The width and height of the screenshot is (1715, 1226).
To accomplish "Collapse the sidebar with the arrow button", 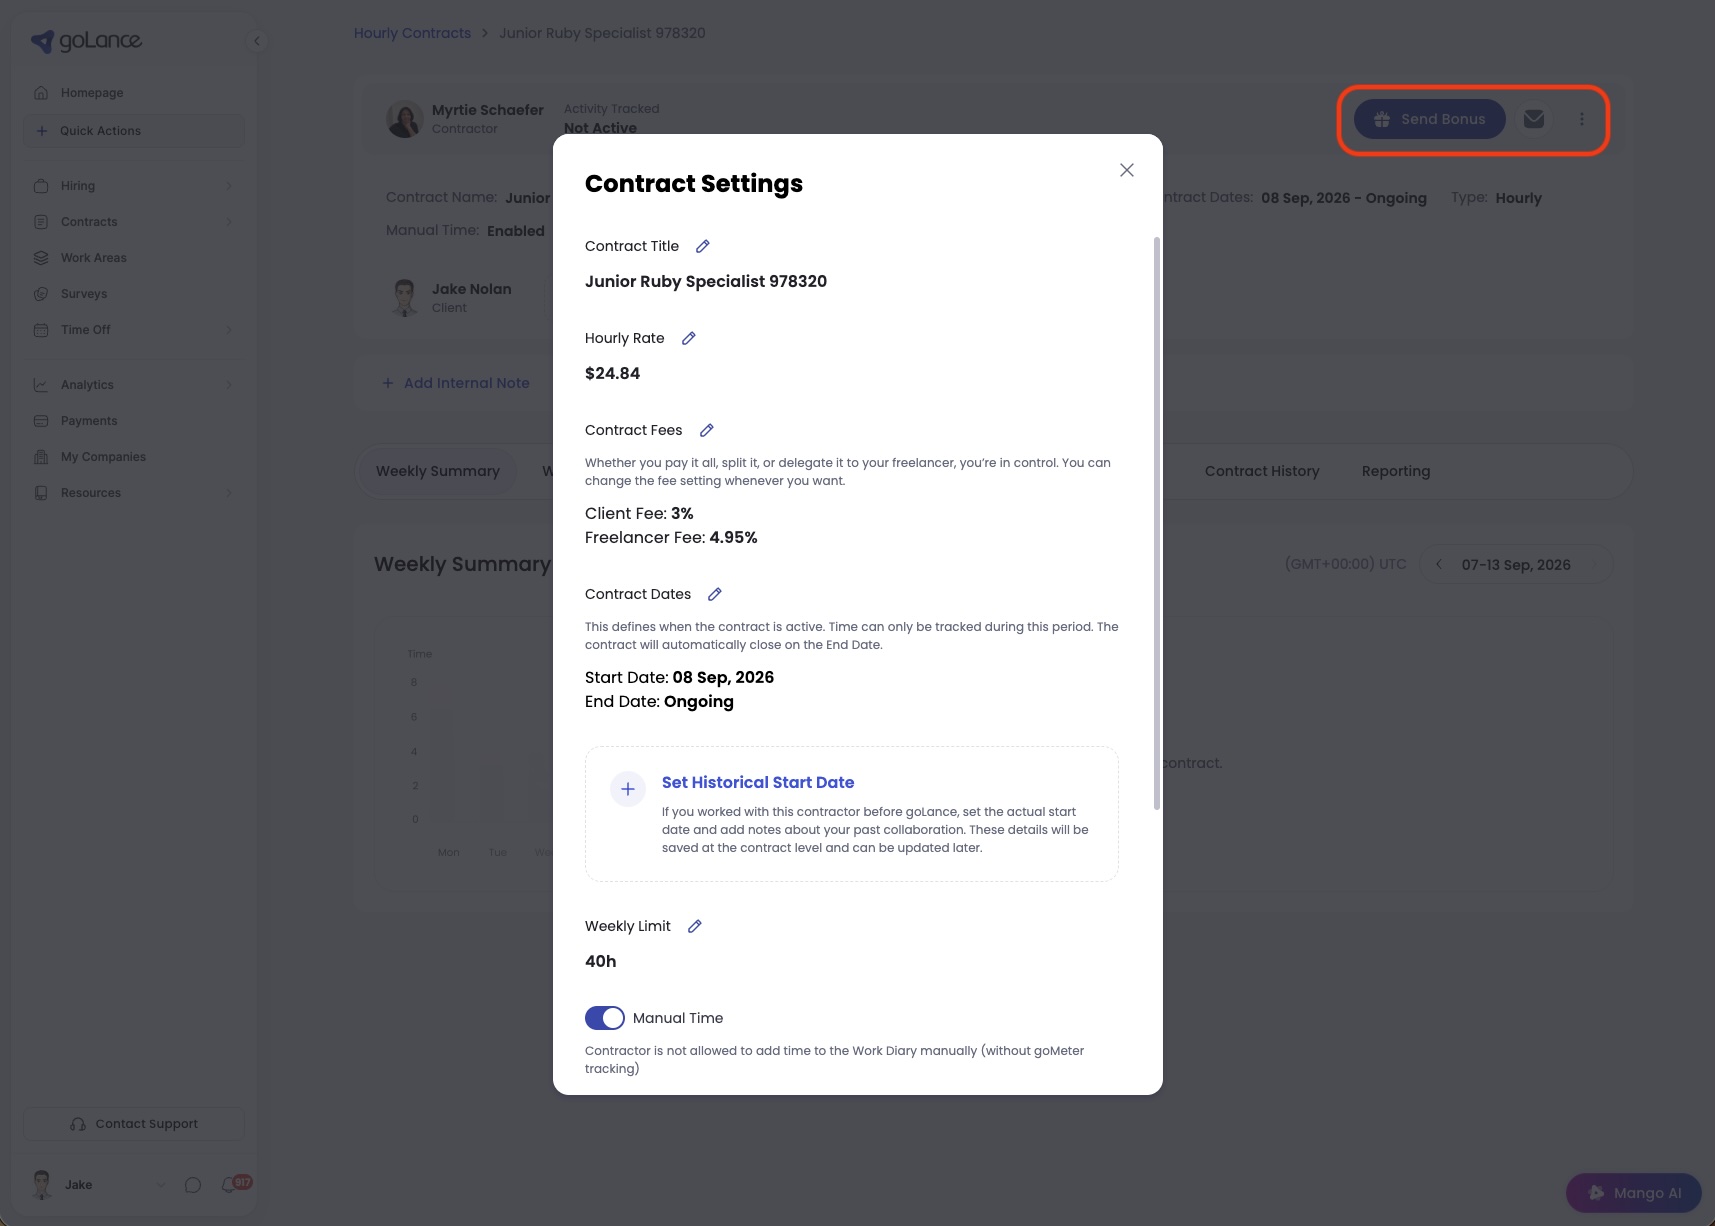I will click(x=257, y=41).
